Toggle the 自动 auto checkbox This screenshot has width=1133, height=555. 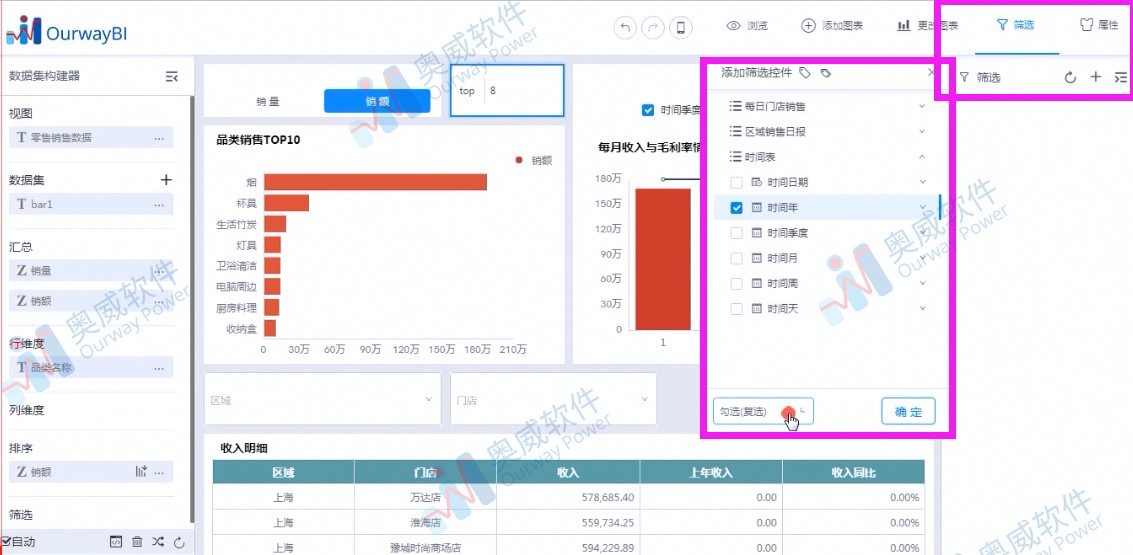click(6, 541)
